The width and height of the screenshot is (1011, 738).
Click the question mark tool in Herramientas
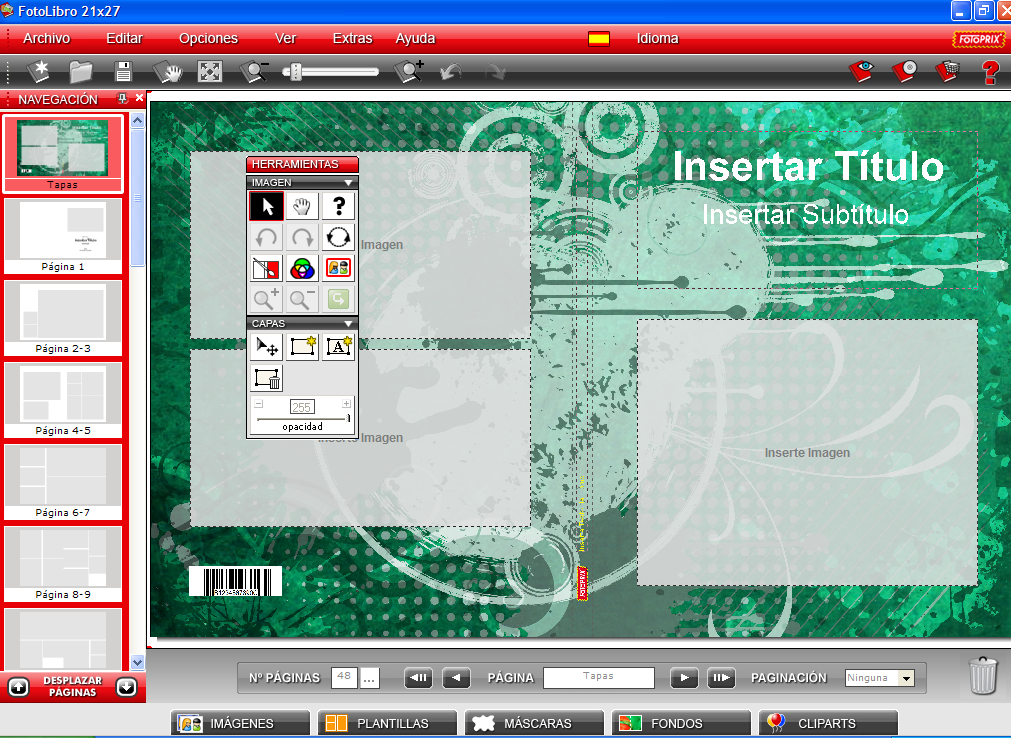tap(339, 206)
